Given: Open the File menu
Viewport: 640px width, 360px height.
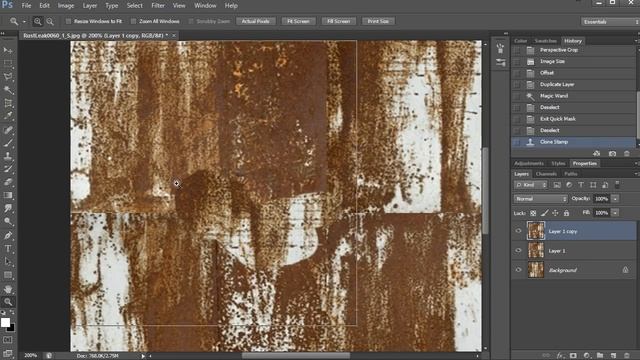Looking at the screenshot, I should 26,6.
